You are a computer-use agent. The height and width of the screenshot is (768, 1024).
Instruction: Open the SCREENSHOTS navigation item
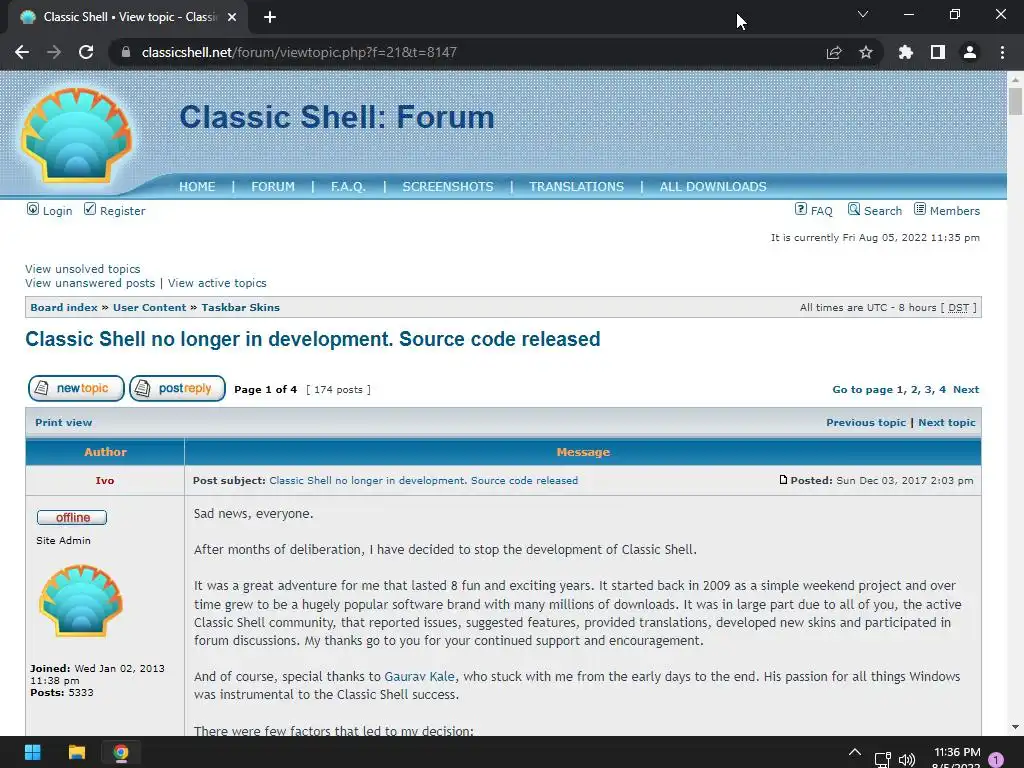[x=448, y=187]
